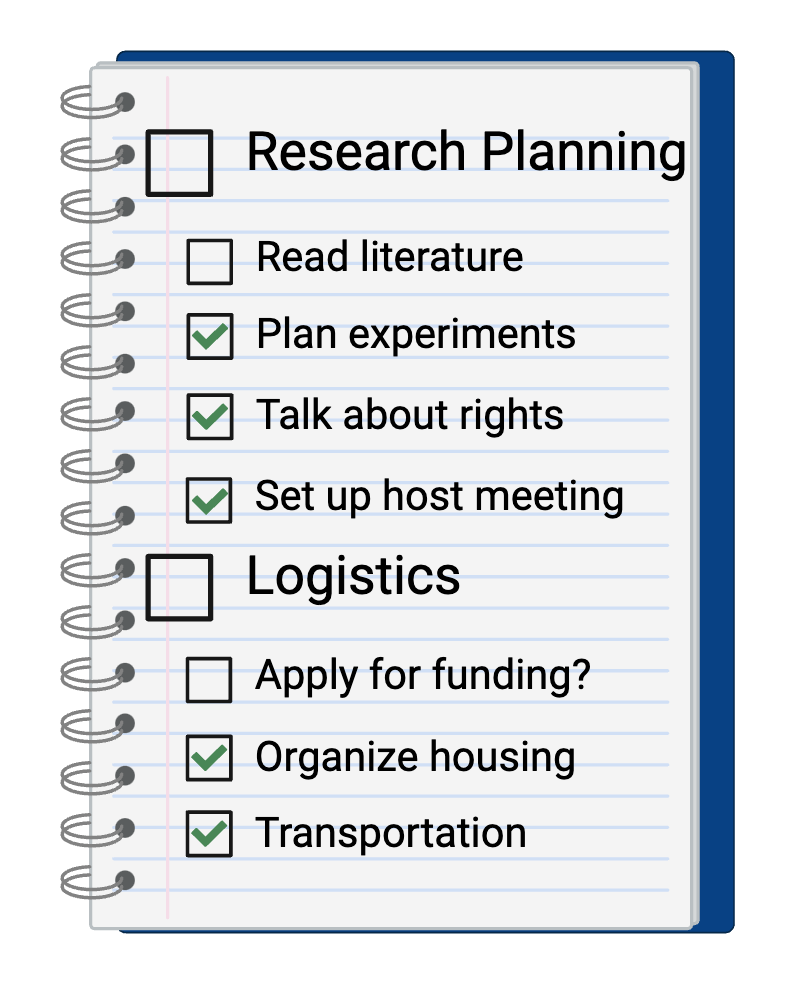
Task: Select the Read literature text label
Action: [389, 257]
